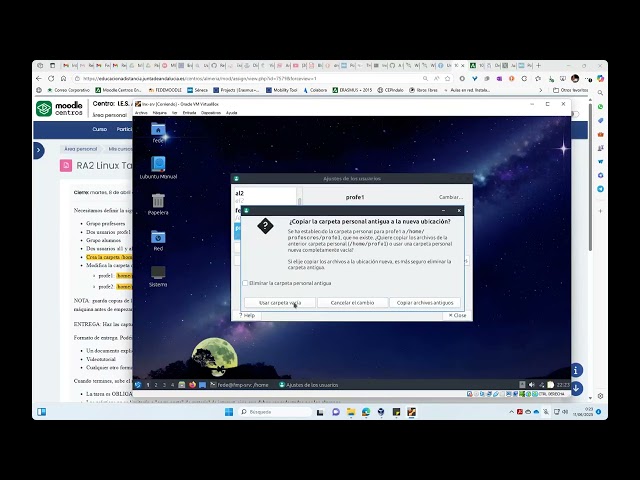Open 'Mobility Tool' bookmark
The height and width of the screenshot is (480, 640).
tap(282, 90)
